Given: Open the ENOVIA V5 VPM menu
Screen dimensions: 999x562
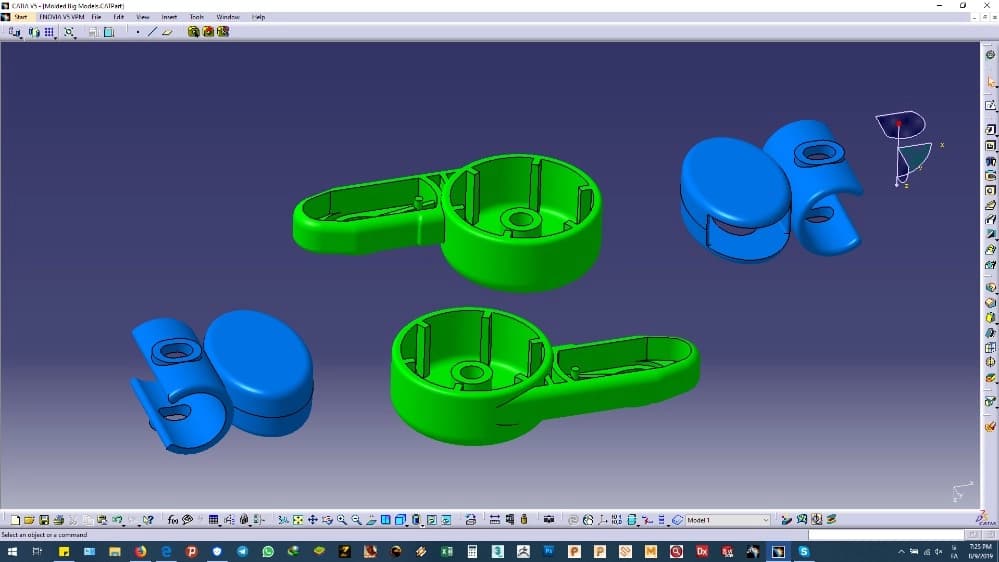Looking at the screenshot, I should click(61, 17).
